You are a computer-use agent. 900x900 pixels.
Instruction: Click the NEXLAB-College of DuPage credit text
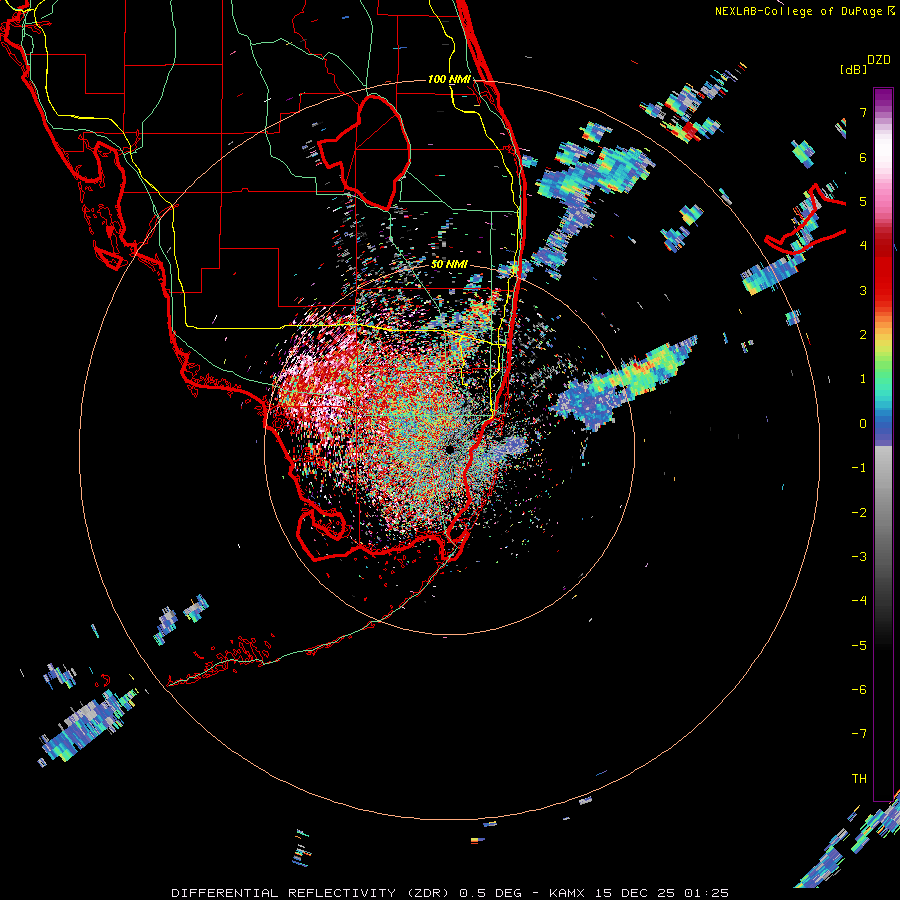(x=804, y=11)
